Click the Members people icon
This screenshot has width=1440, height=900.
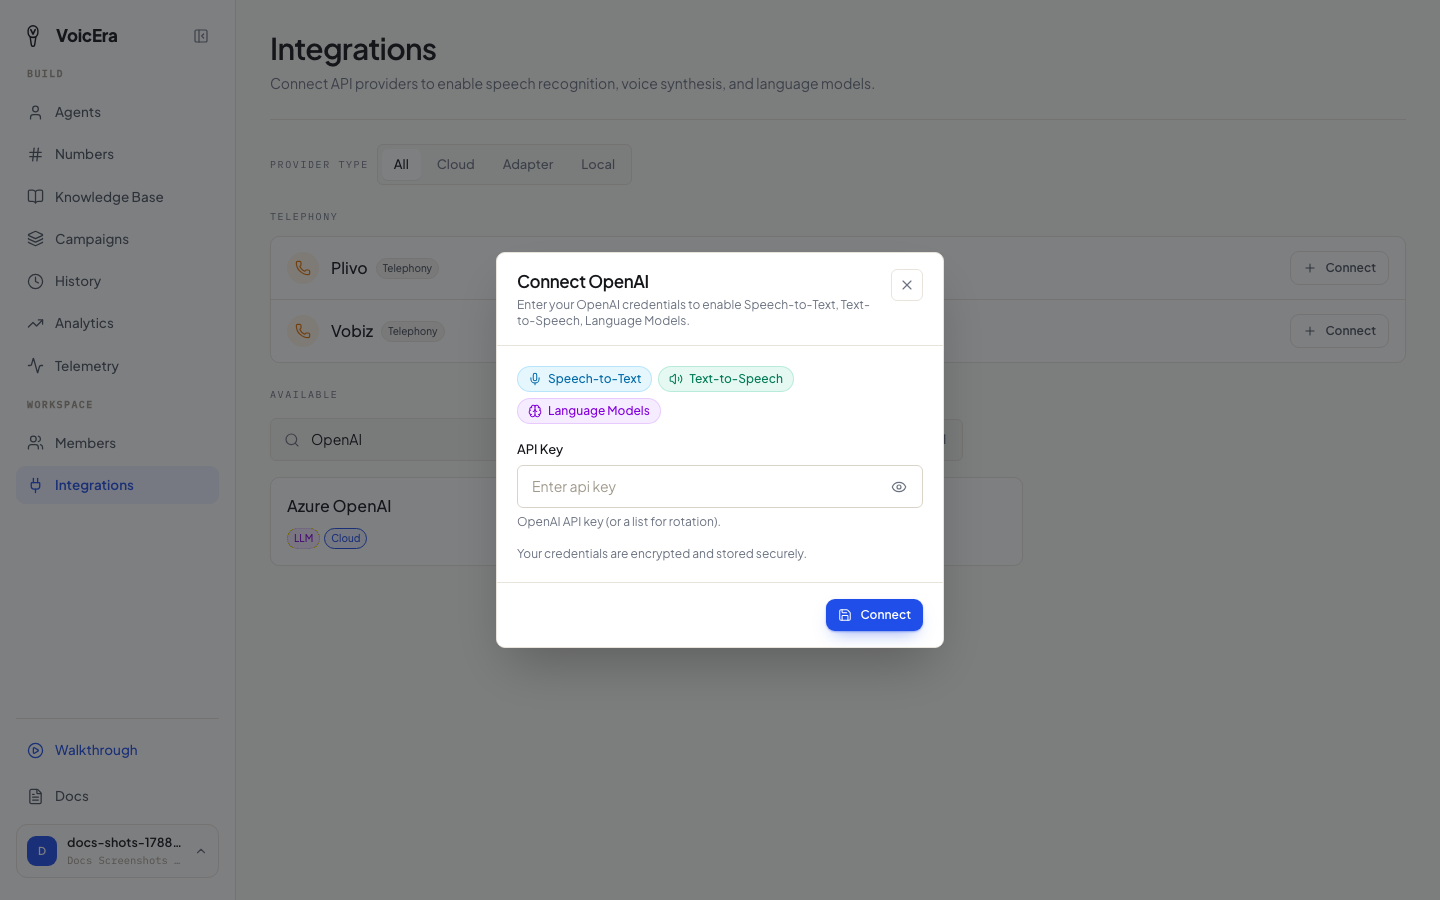pyautogui.click(x=35, y=443)
